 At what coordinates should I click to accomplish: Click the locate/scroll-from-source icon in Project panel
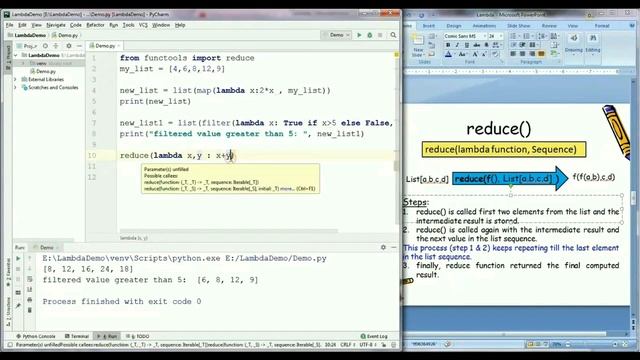click(x=45, y=46)
